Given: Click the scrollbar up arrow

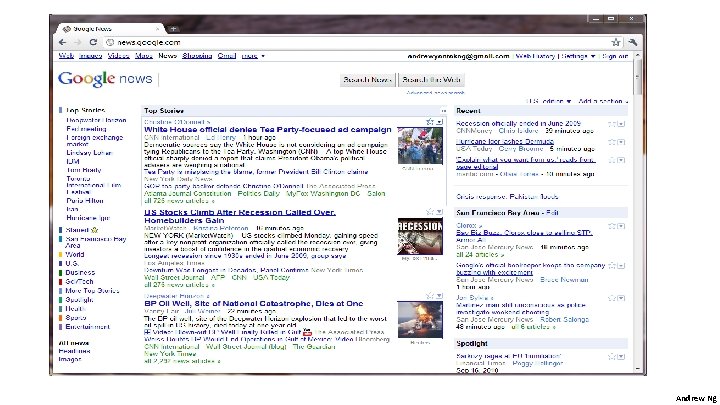Looking at the screenshot, I should 637,56.
